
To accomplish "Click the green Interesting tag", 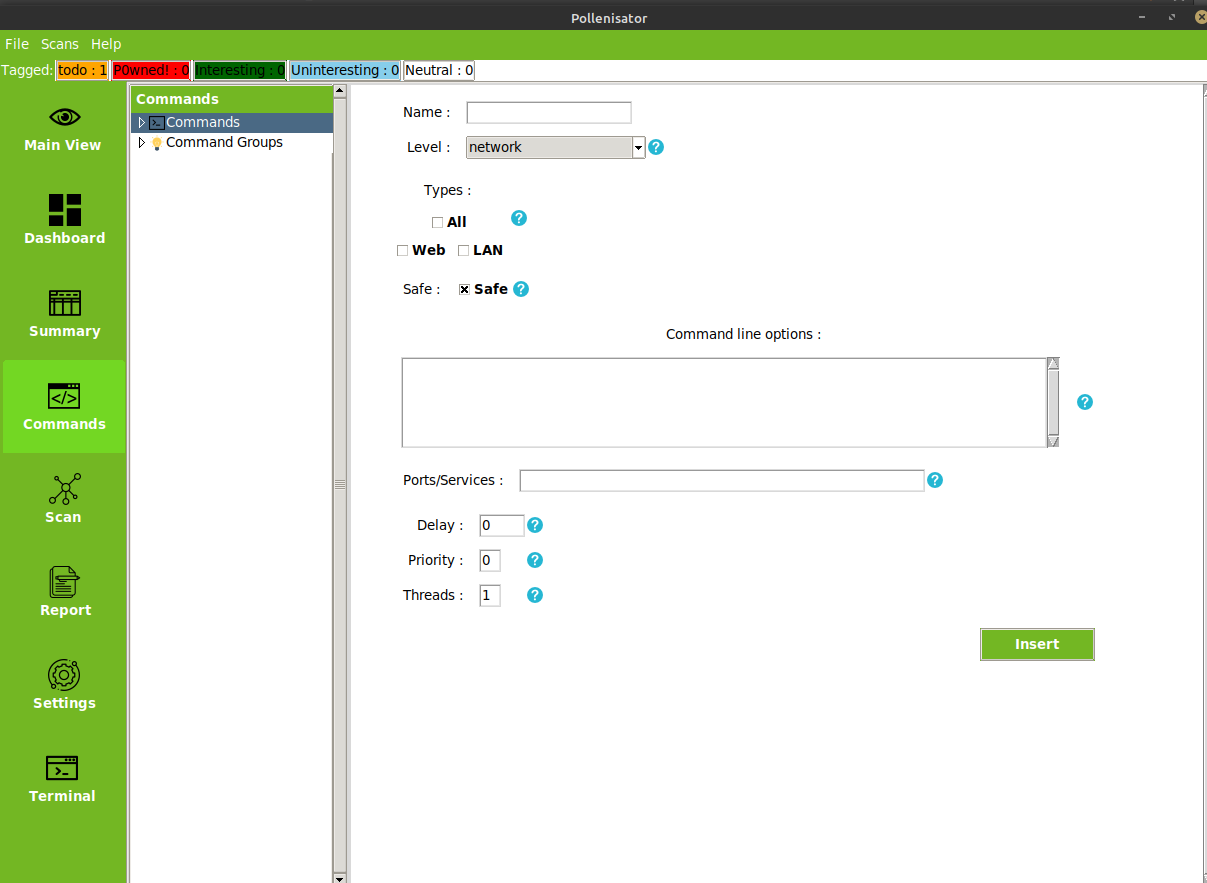I will (x=240, y=70).
